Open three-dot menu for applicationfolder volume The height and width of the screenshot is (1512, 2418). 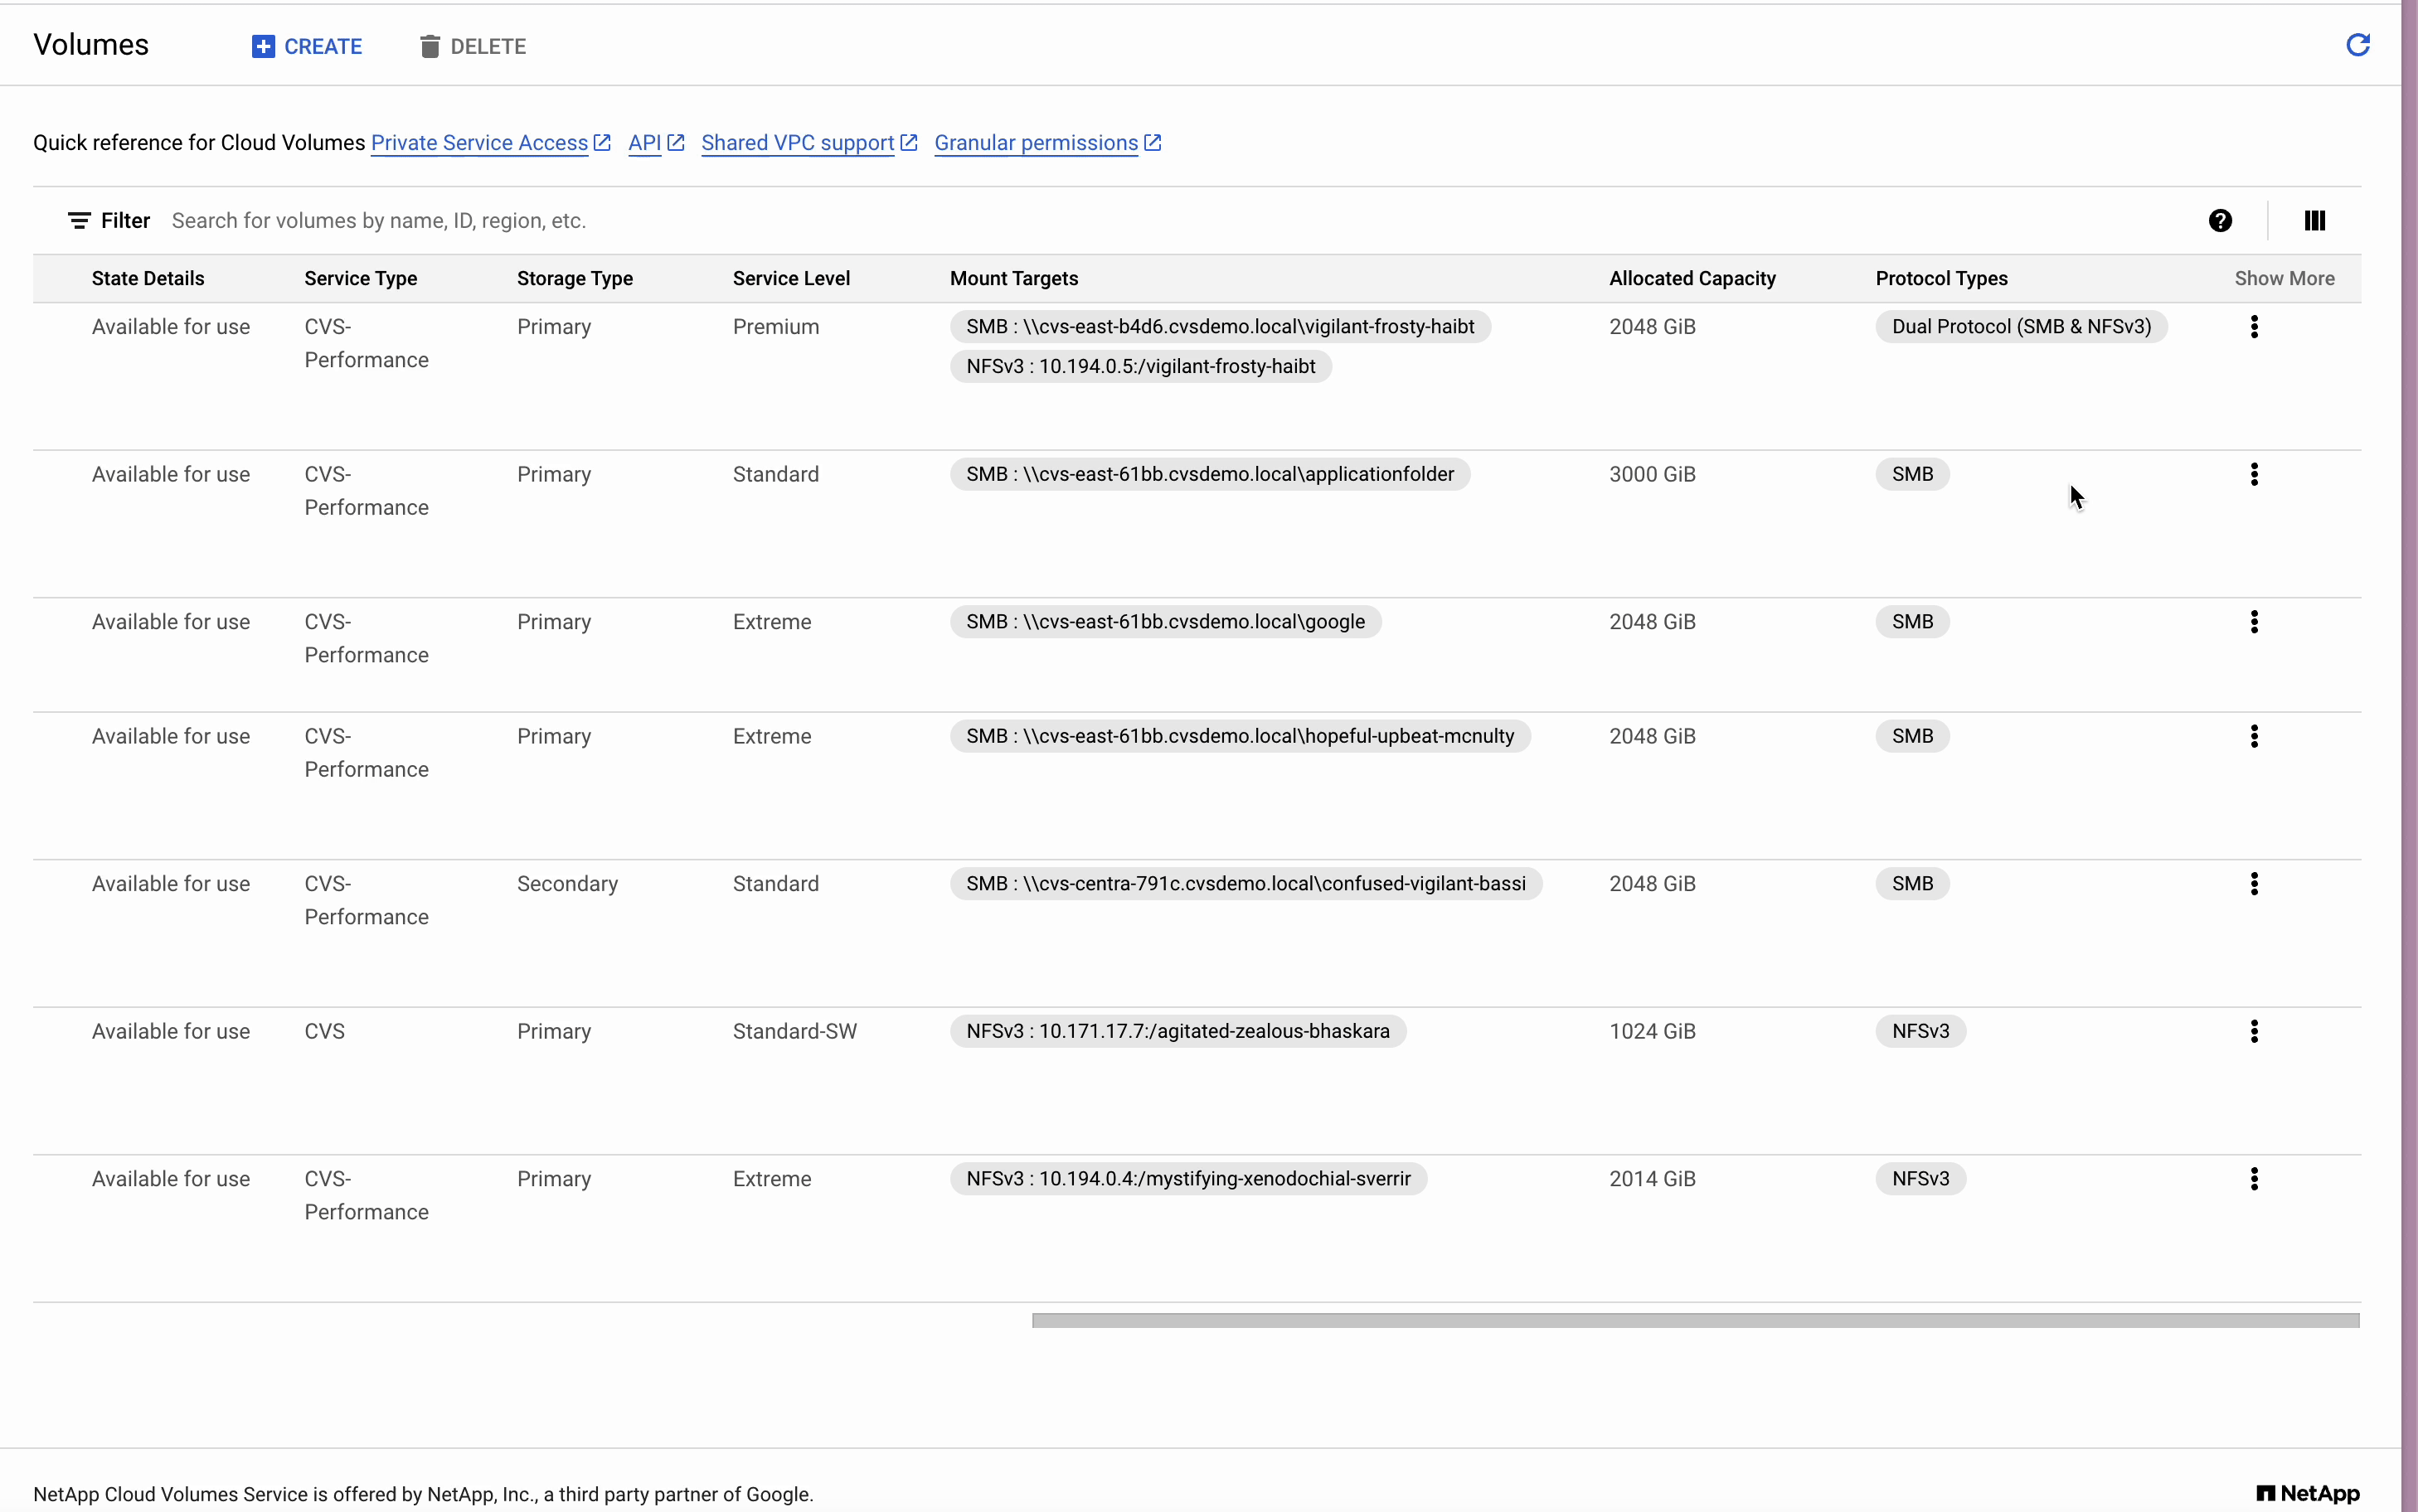pos(2253,474)
